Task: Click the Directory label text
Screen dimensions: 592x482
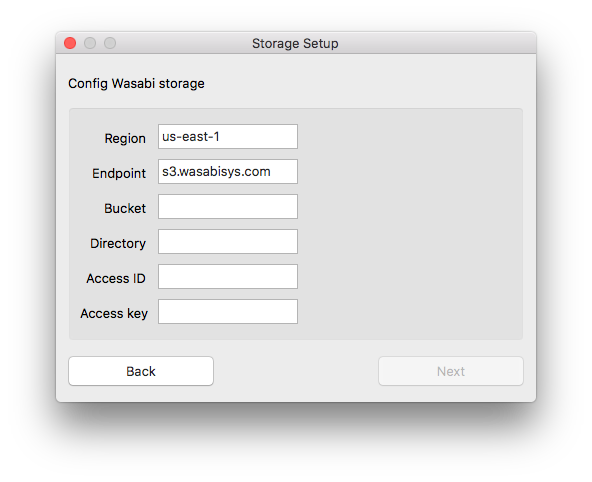Action: coord(118,243)
